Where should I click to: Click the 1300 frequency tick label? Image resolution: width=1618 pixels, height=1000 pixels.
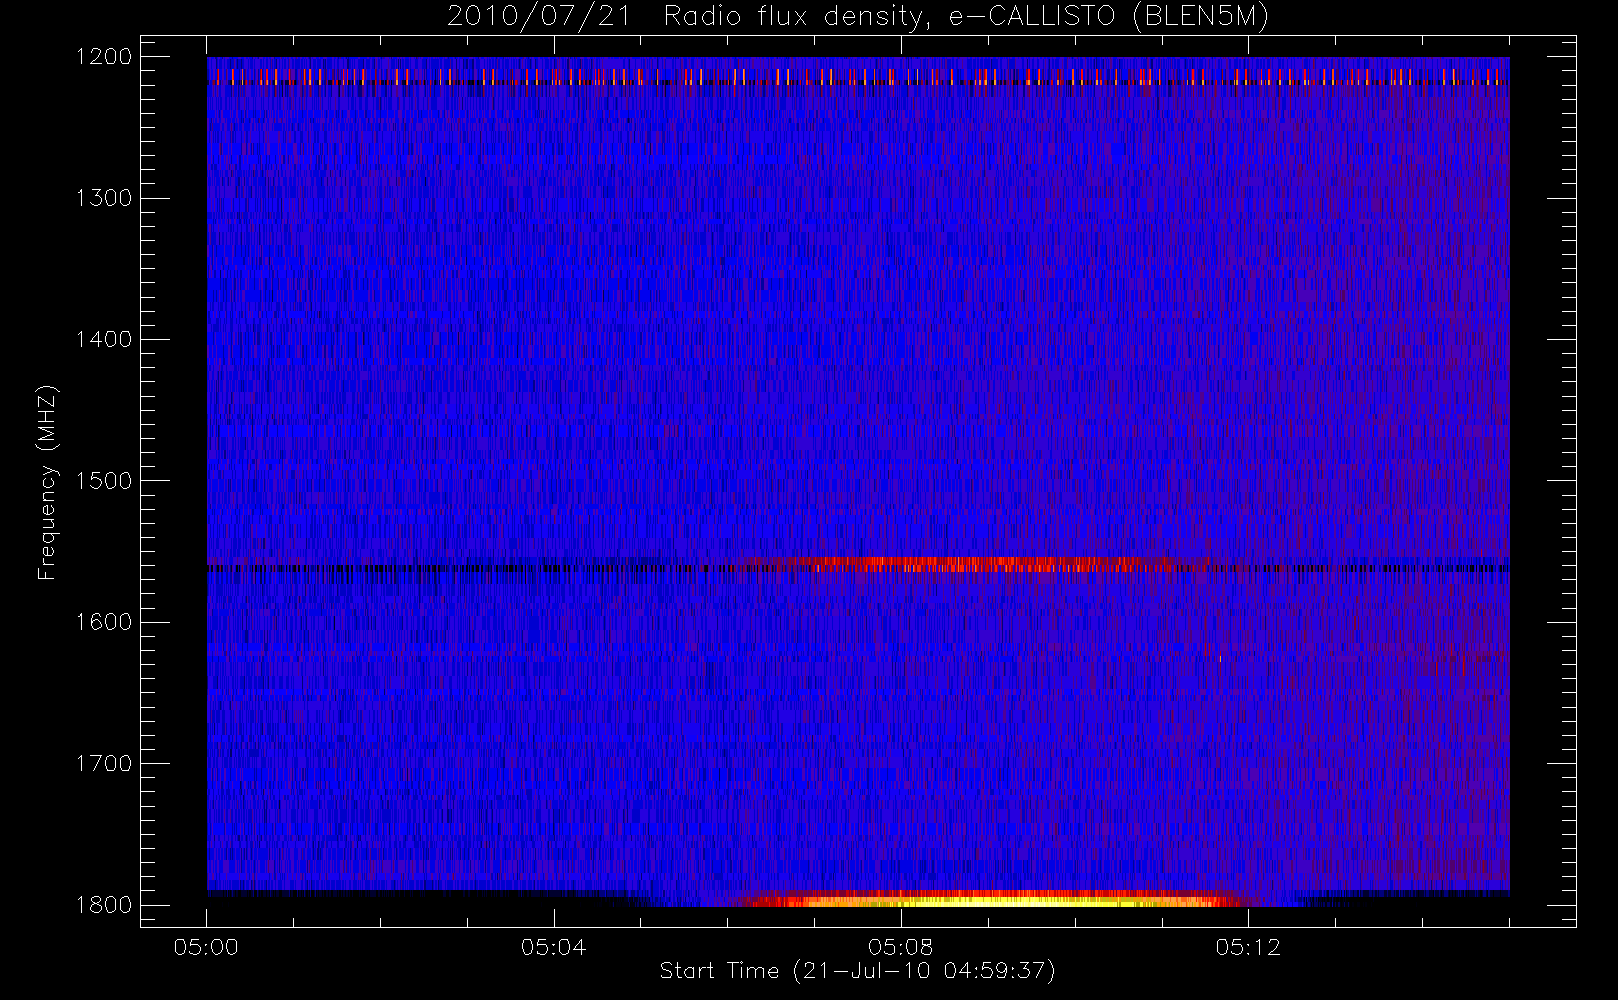(x=104, y=198)
